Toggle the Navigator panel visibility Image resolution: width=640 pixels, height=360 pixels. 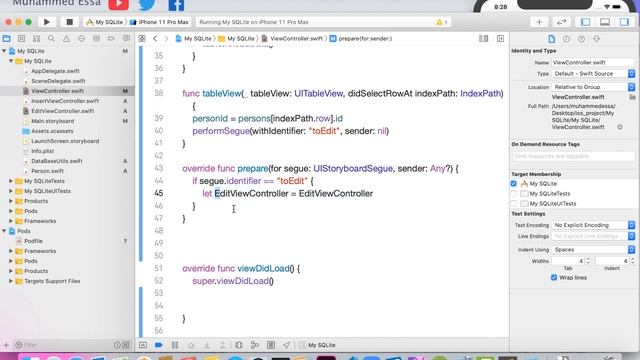click(585, 22)
